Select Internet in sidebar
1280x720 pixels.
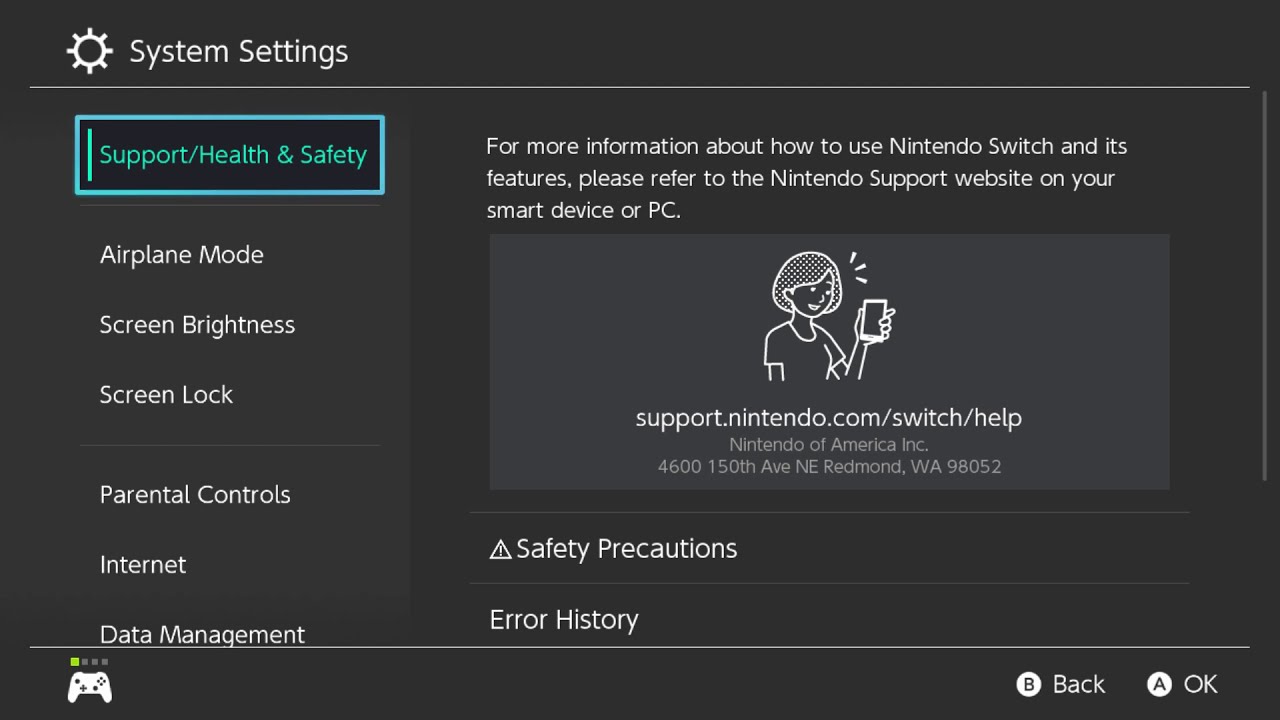coord(230,565)
